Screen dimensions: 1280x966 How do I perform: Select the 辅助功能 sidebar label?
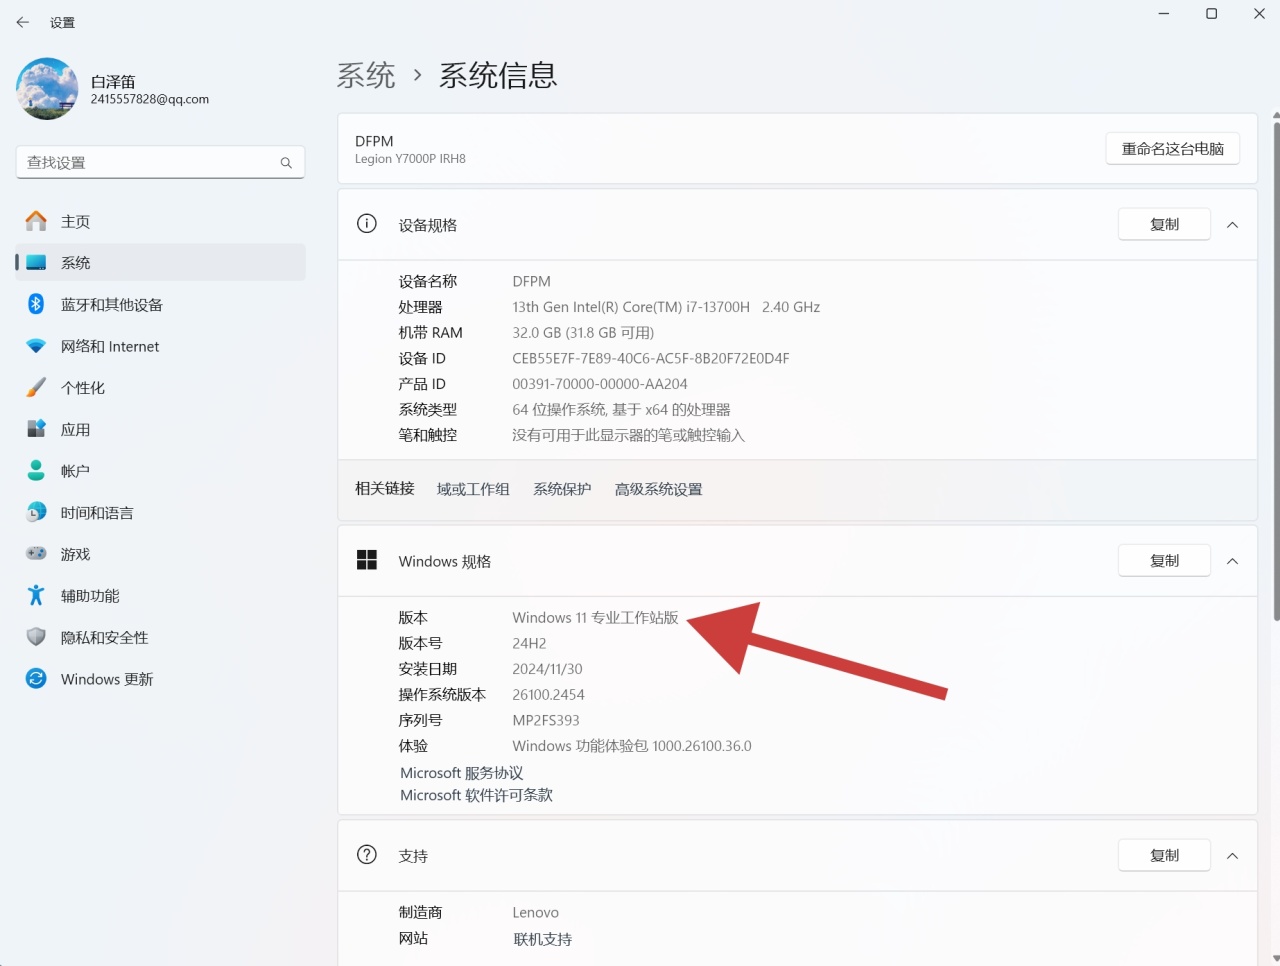(x=90, y=596)
